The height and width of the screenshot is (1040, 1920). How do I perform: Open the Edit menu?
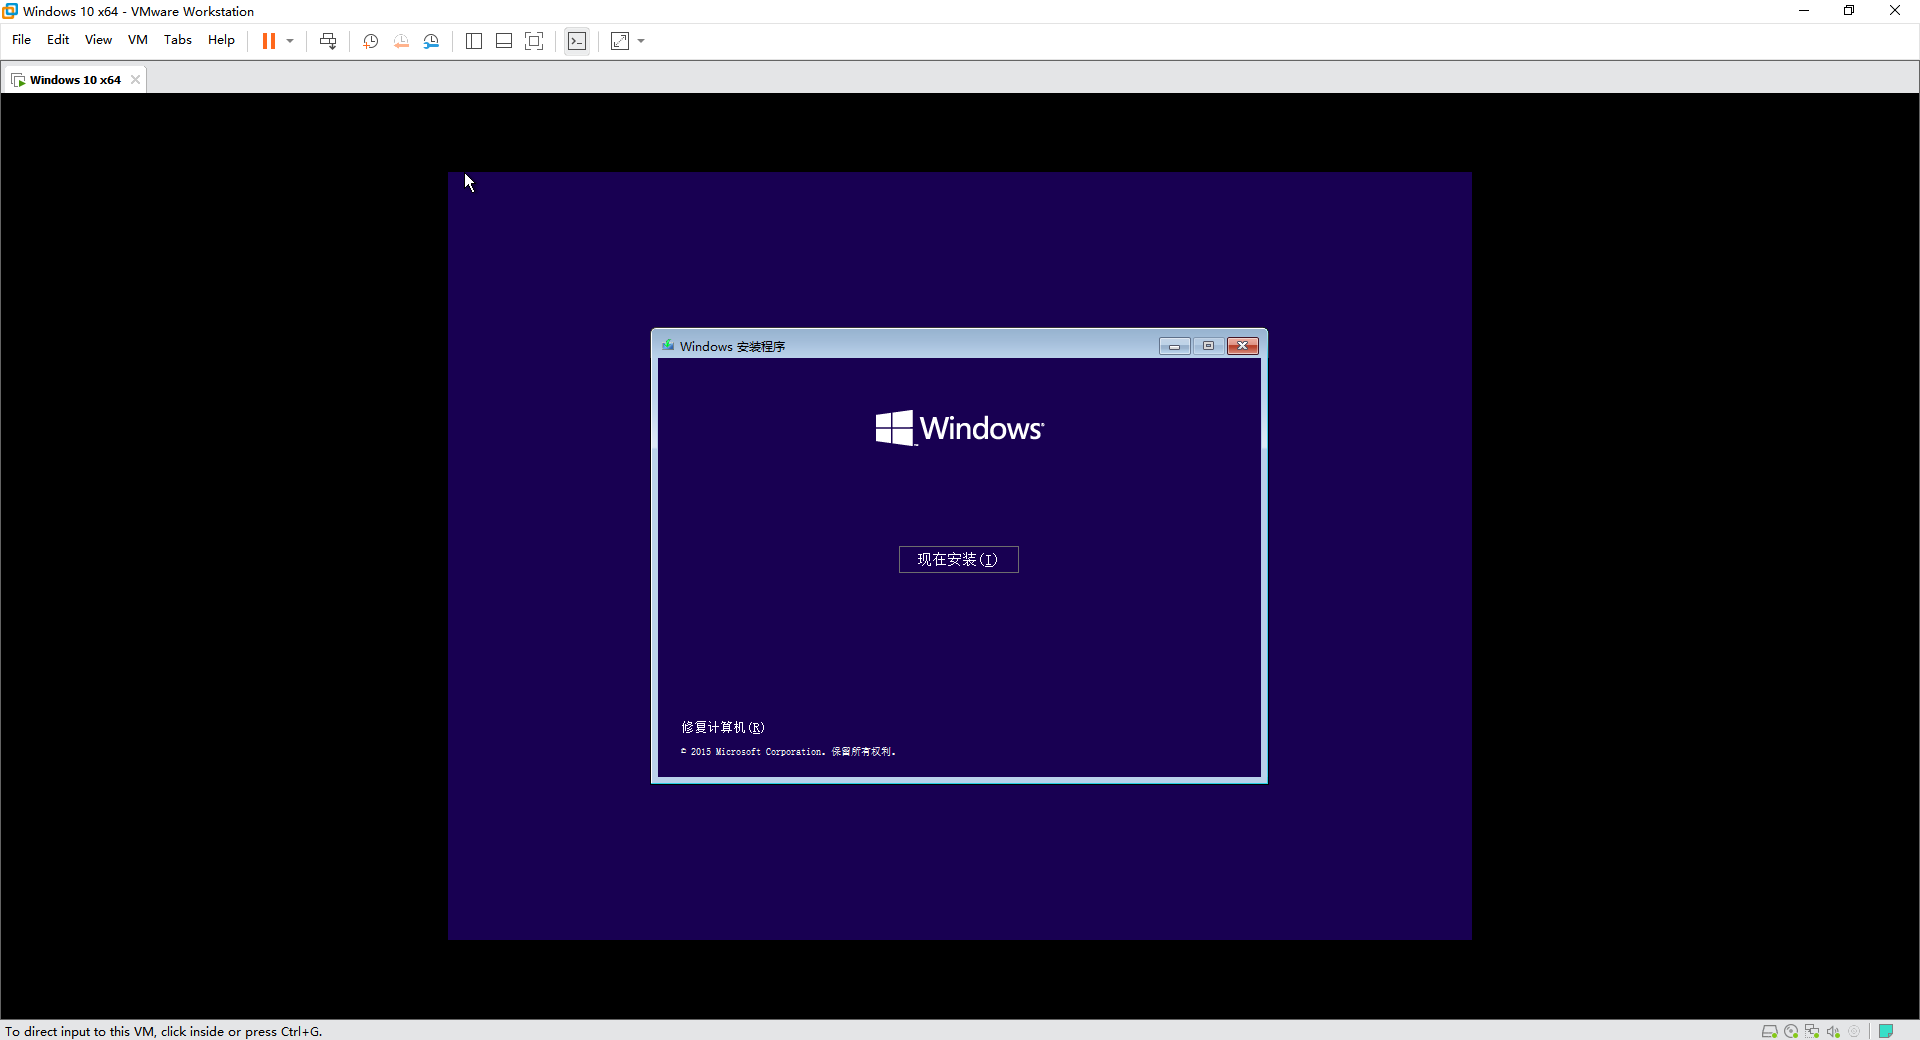click(x=58, y=40)
